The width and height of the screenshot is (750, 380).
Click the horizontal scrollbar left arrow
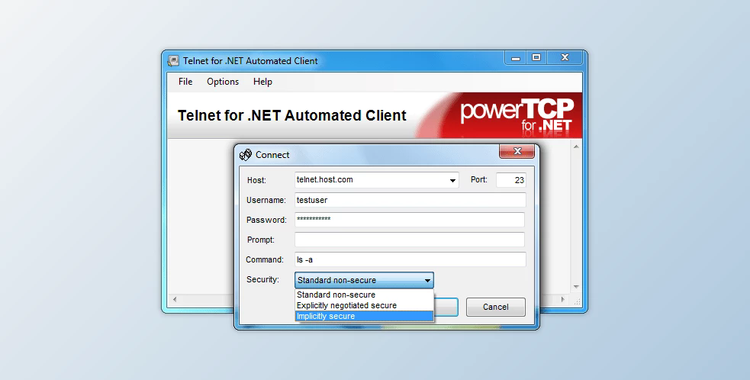point(175,300)
